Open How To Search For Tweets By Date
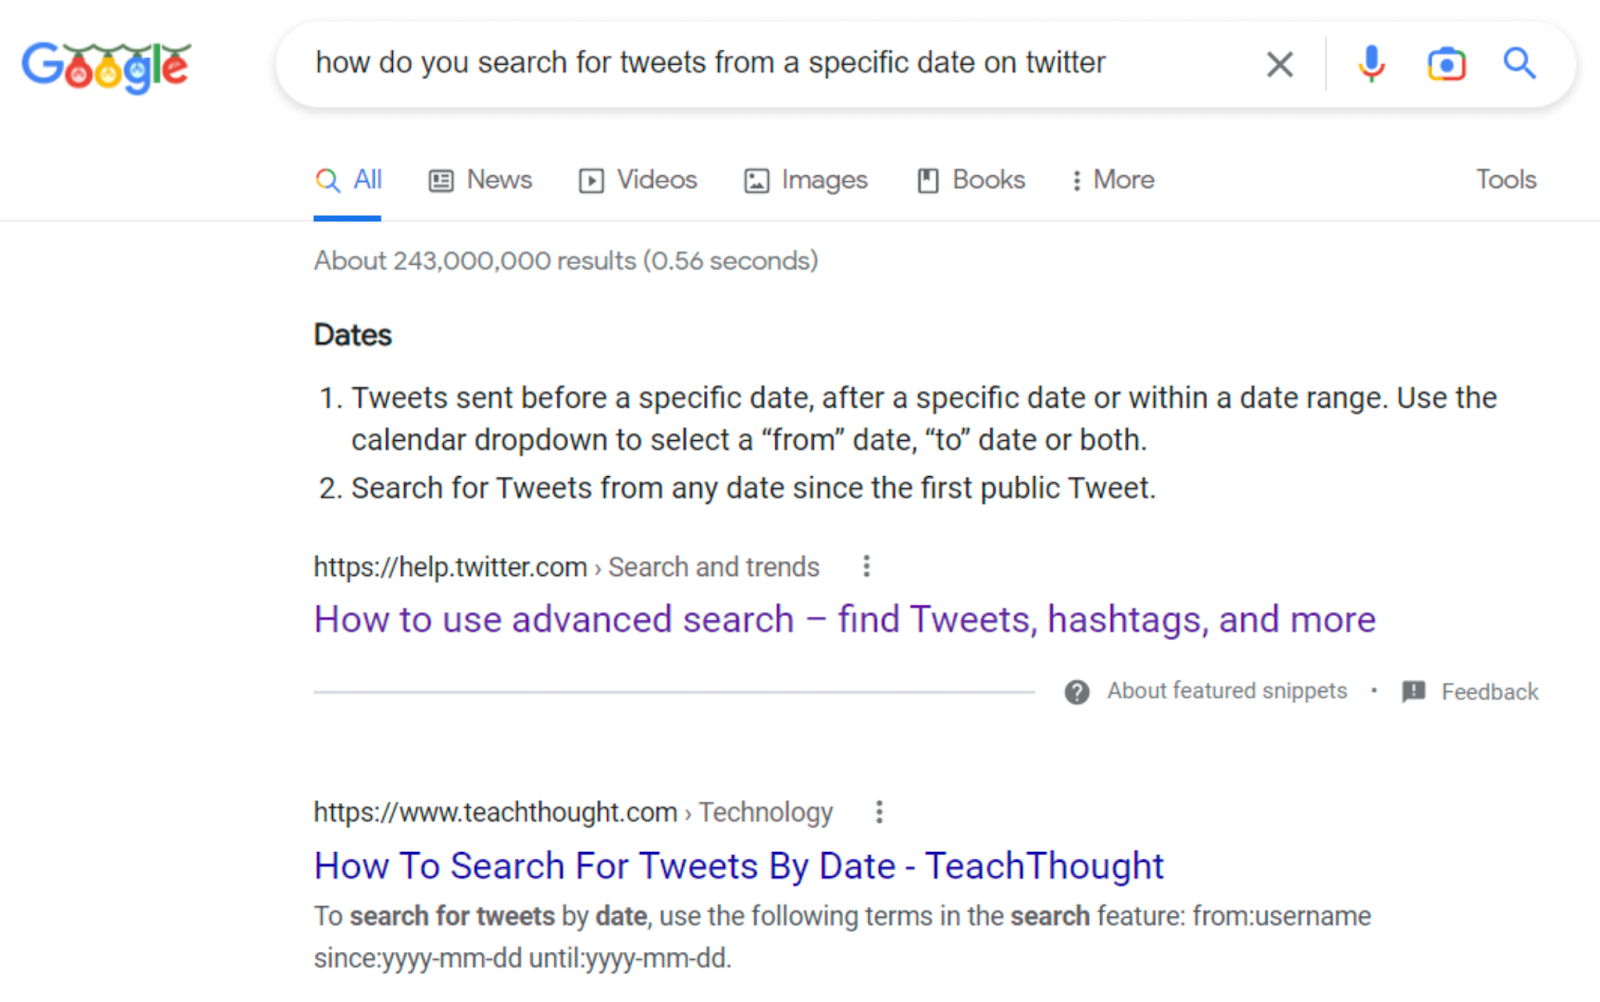Screen dimensions: 1600x1002 click(x=738, y=866)
